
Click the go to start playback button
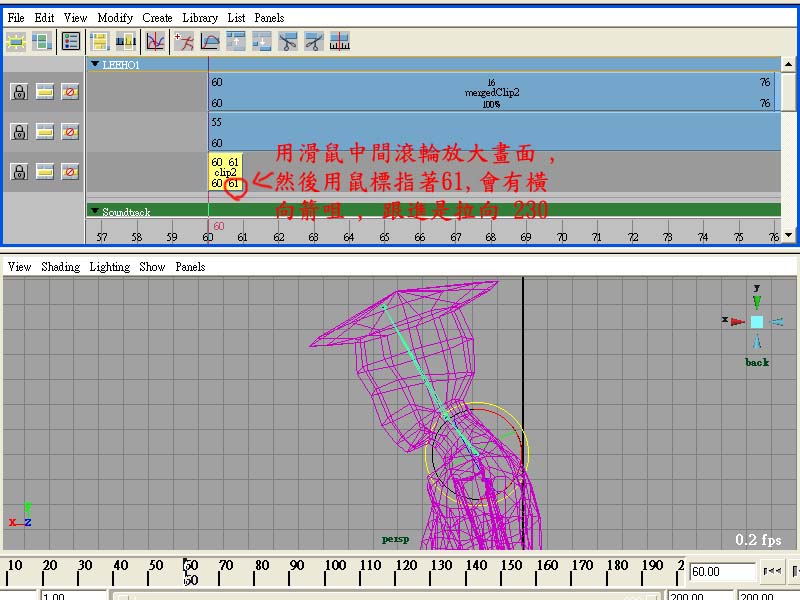coord(771,571)
